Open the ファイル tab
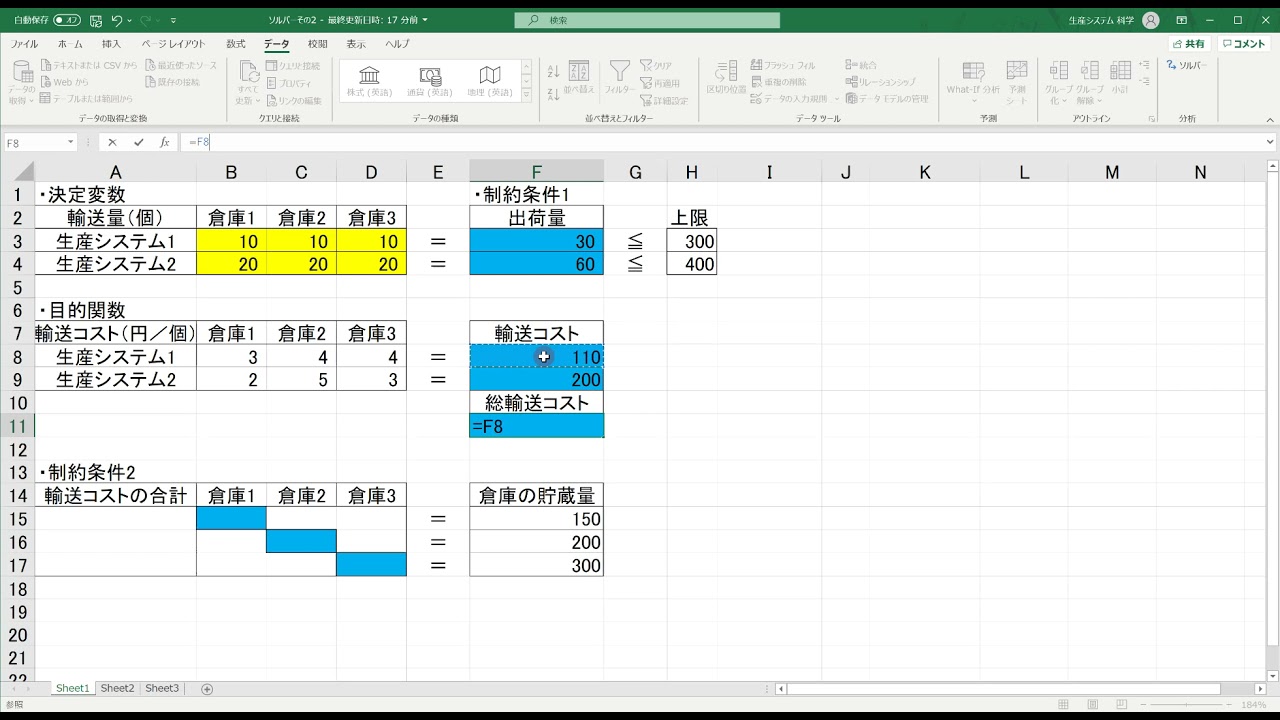The image size is (1280, 720). point(24,44)
